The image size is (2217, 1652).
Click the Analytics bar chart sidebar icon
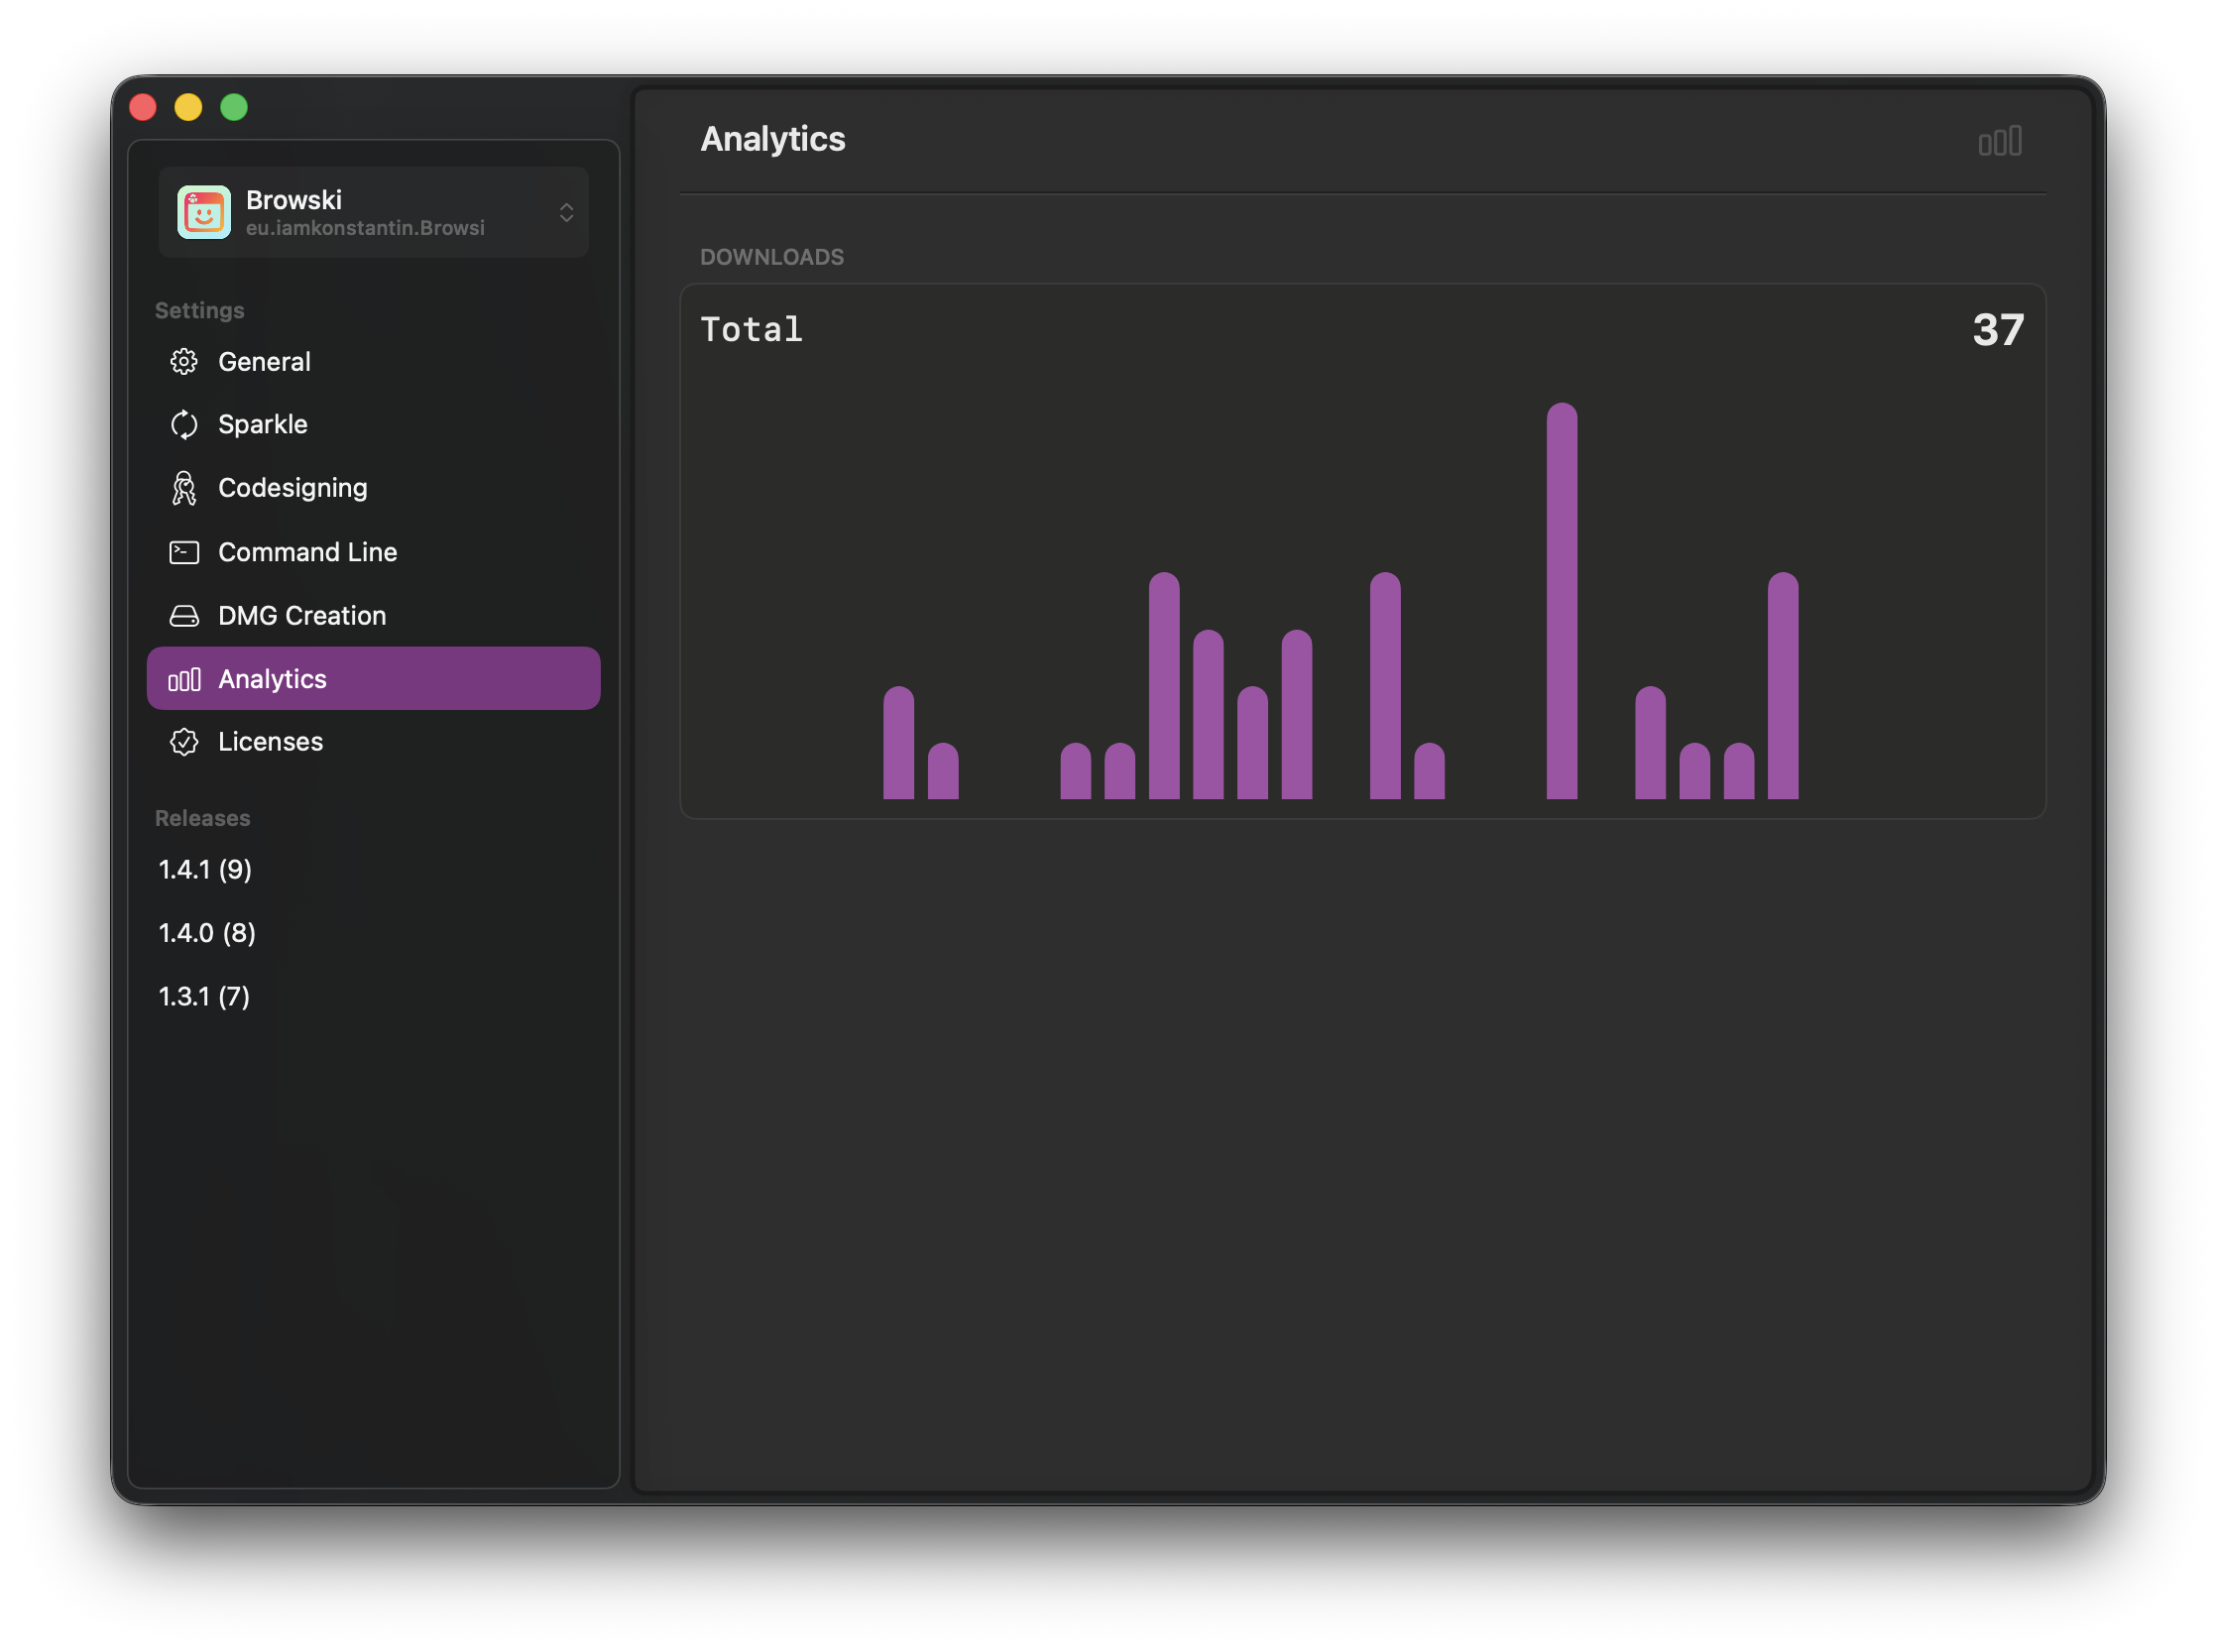184,680
